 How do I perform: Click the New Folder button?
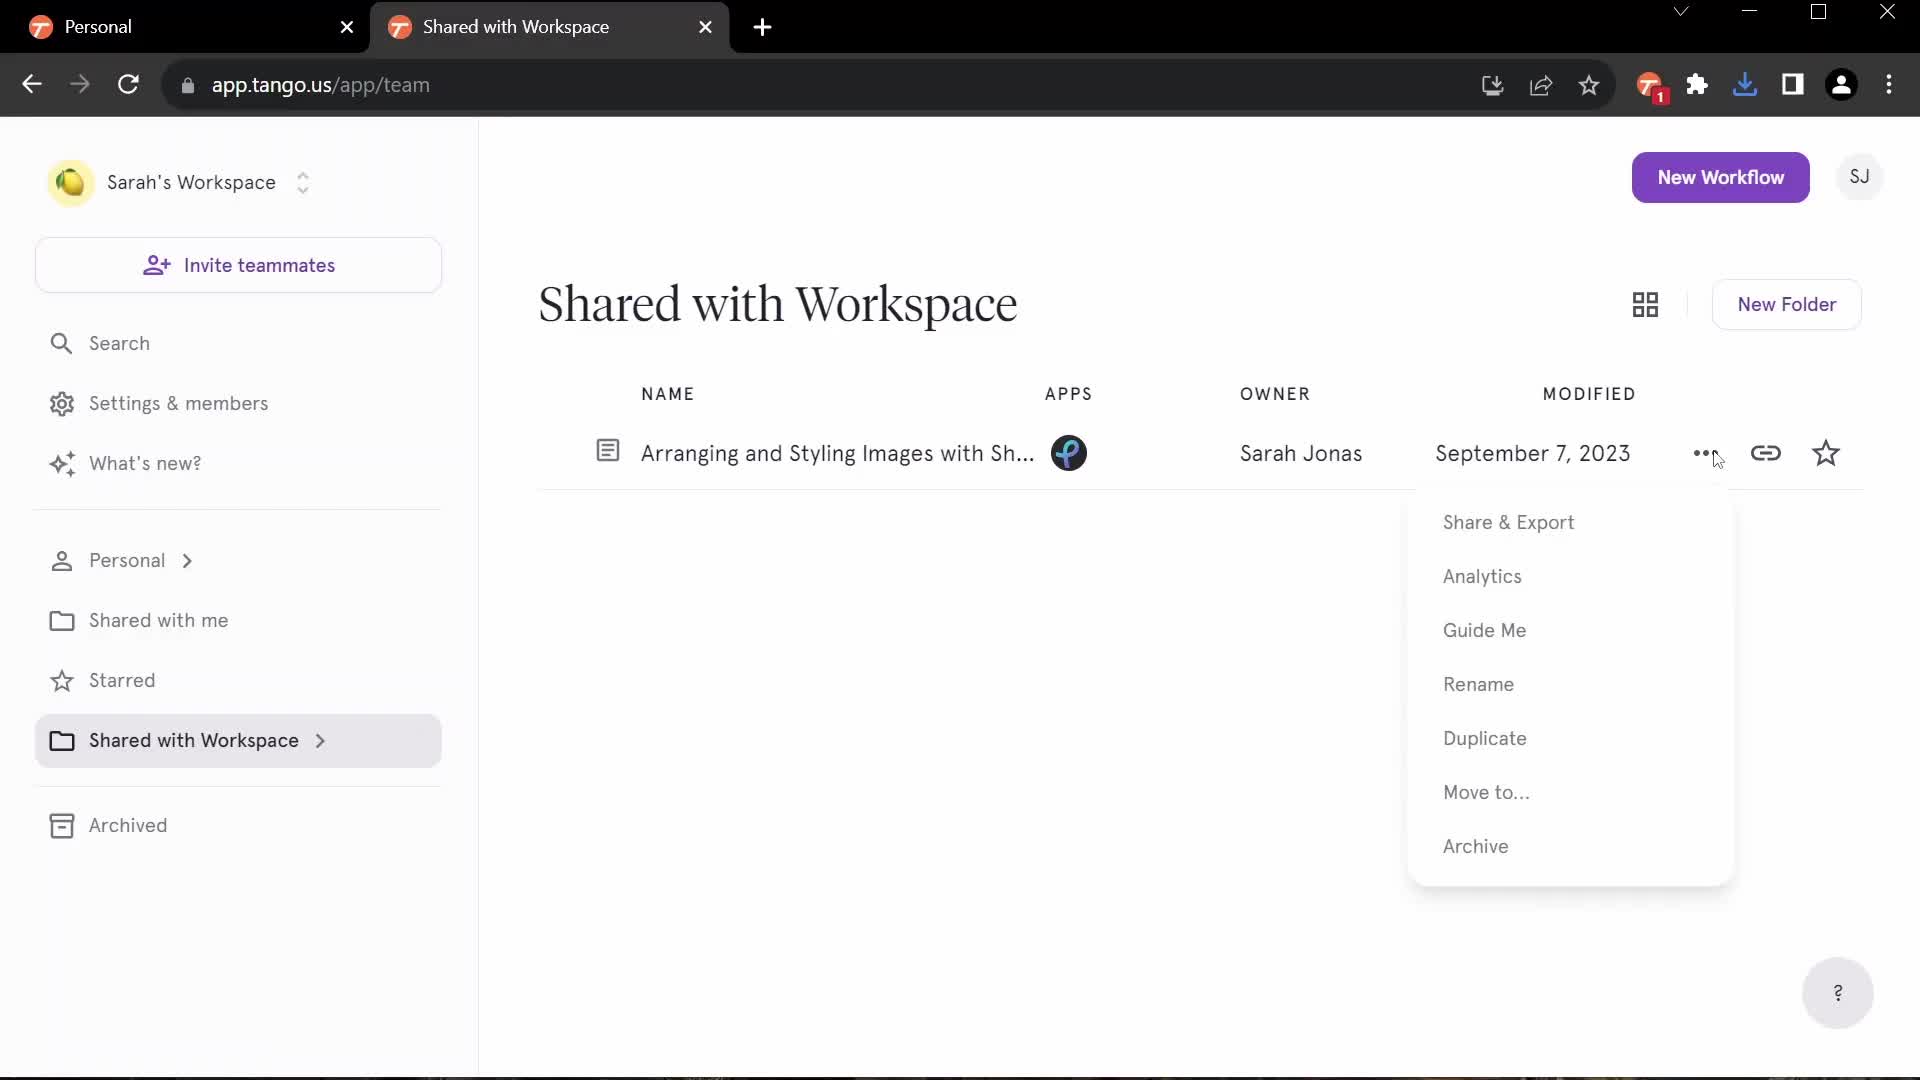[x=1787, y=305]
